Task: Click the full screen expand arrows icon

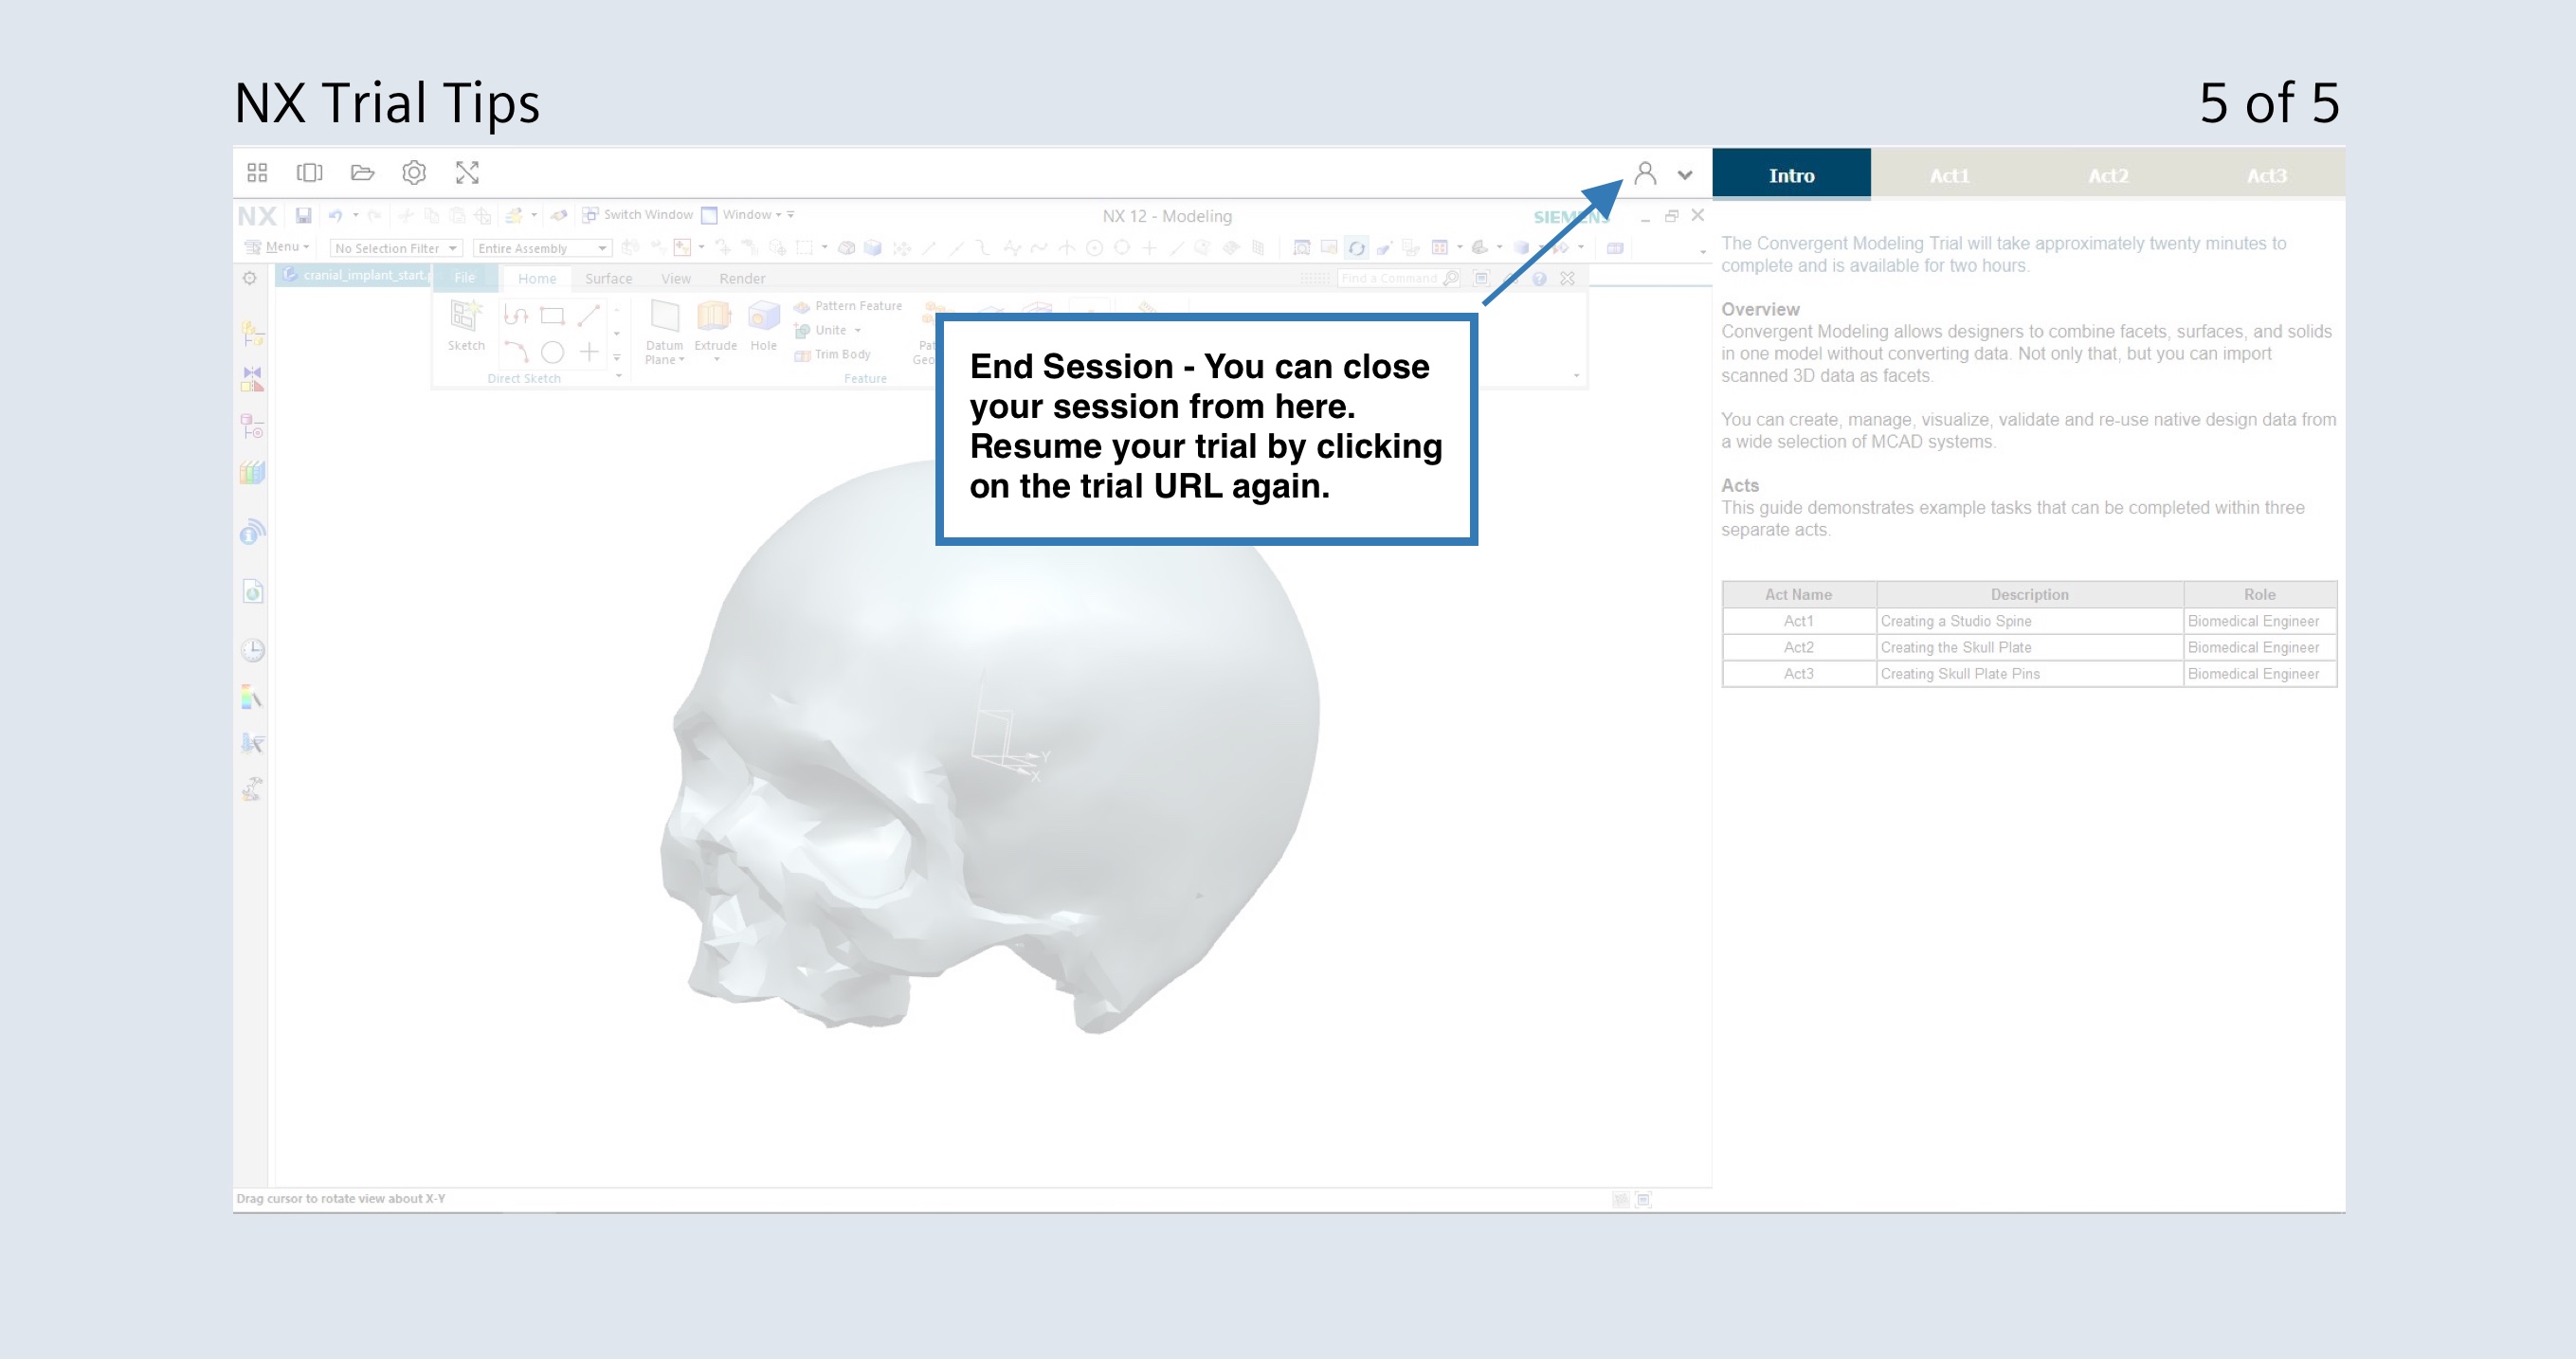Action: pyautogui.click(x=467, y=173)
